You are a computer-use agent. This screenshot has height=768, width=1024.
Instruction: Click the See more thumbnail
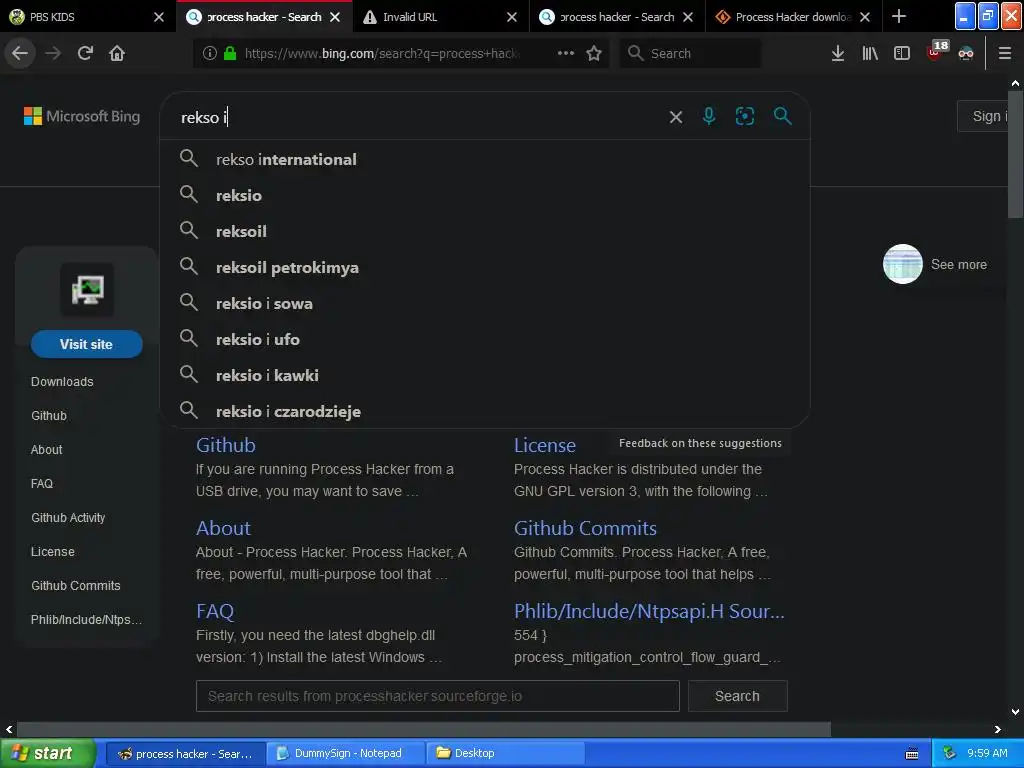[903, 264]
